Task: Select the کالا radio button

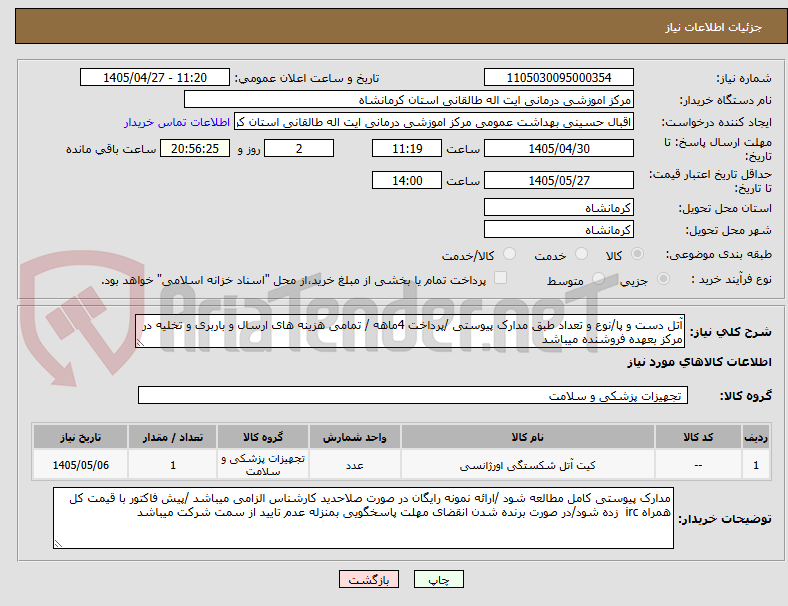Action: pos(637,254)
